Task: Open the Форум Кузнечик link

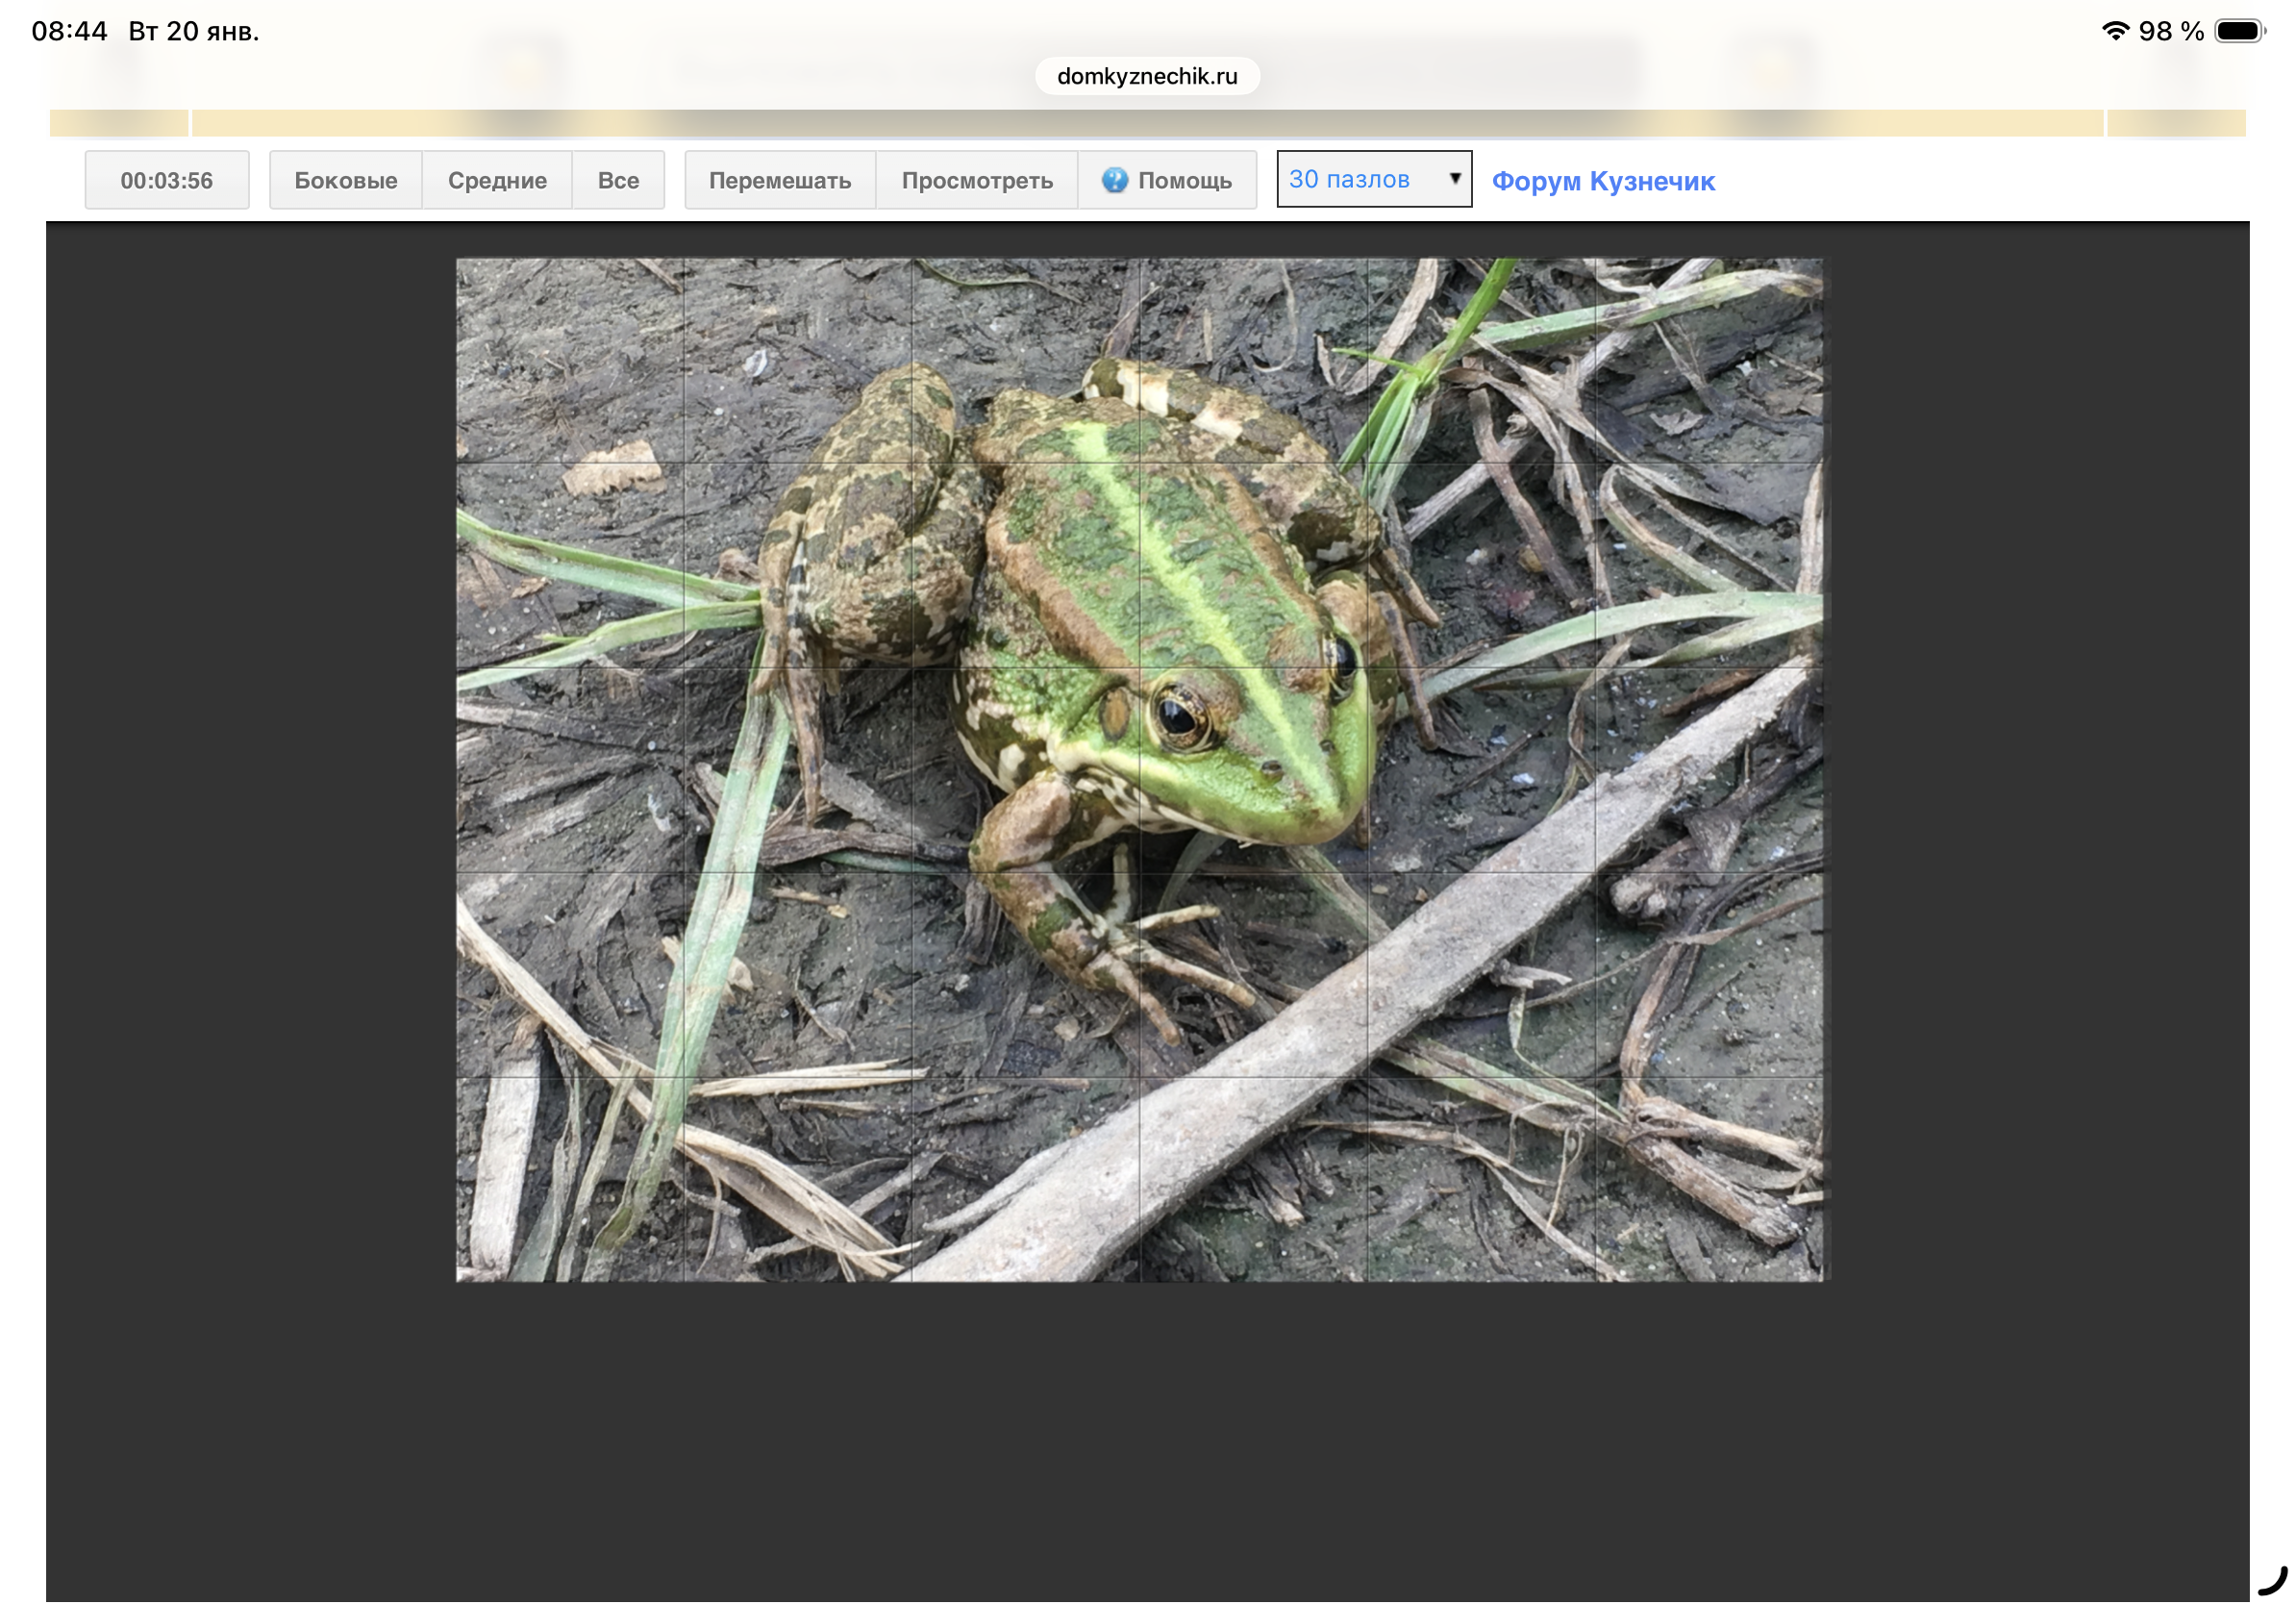Action: [x=1602, y=181]
